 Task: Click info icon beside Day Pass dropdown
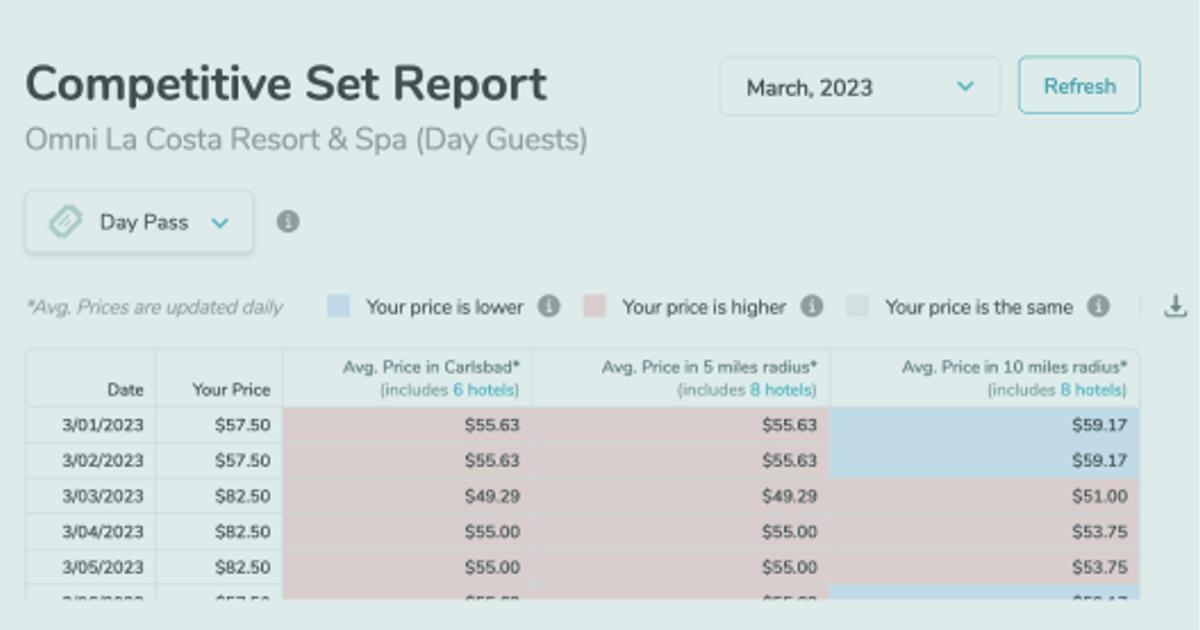[288, 221]
